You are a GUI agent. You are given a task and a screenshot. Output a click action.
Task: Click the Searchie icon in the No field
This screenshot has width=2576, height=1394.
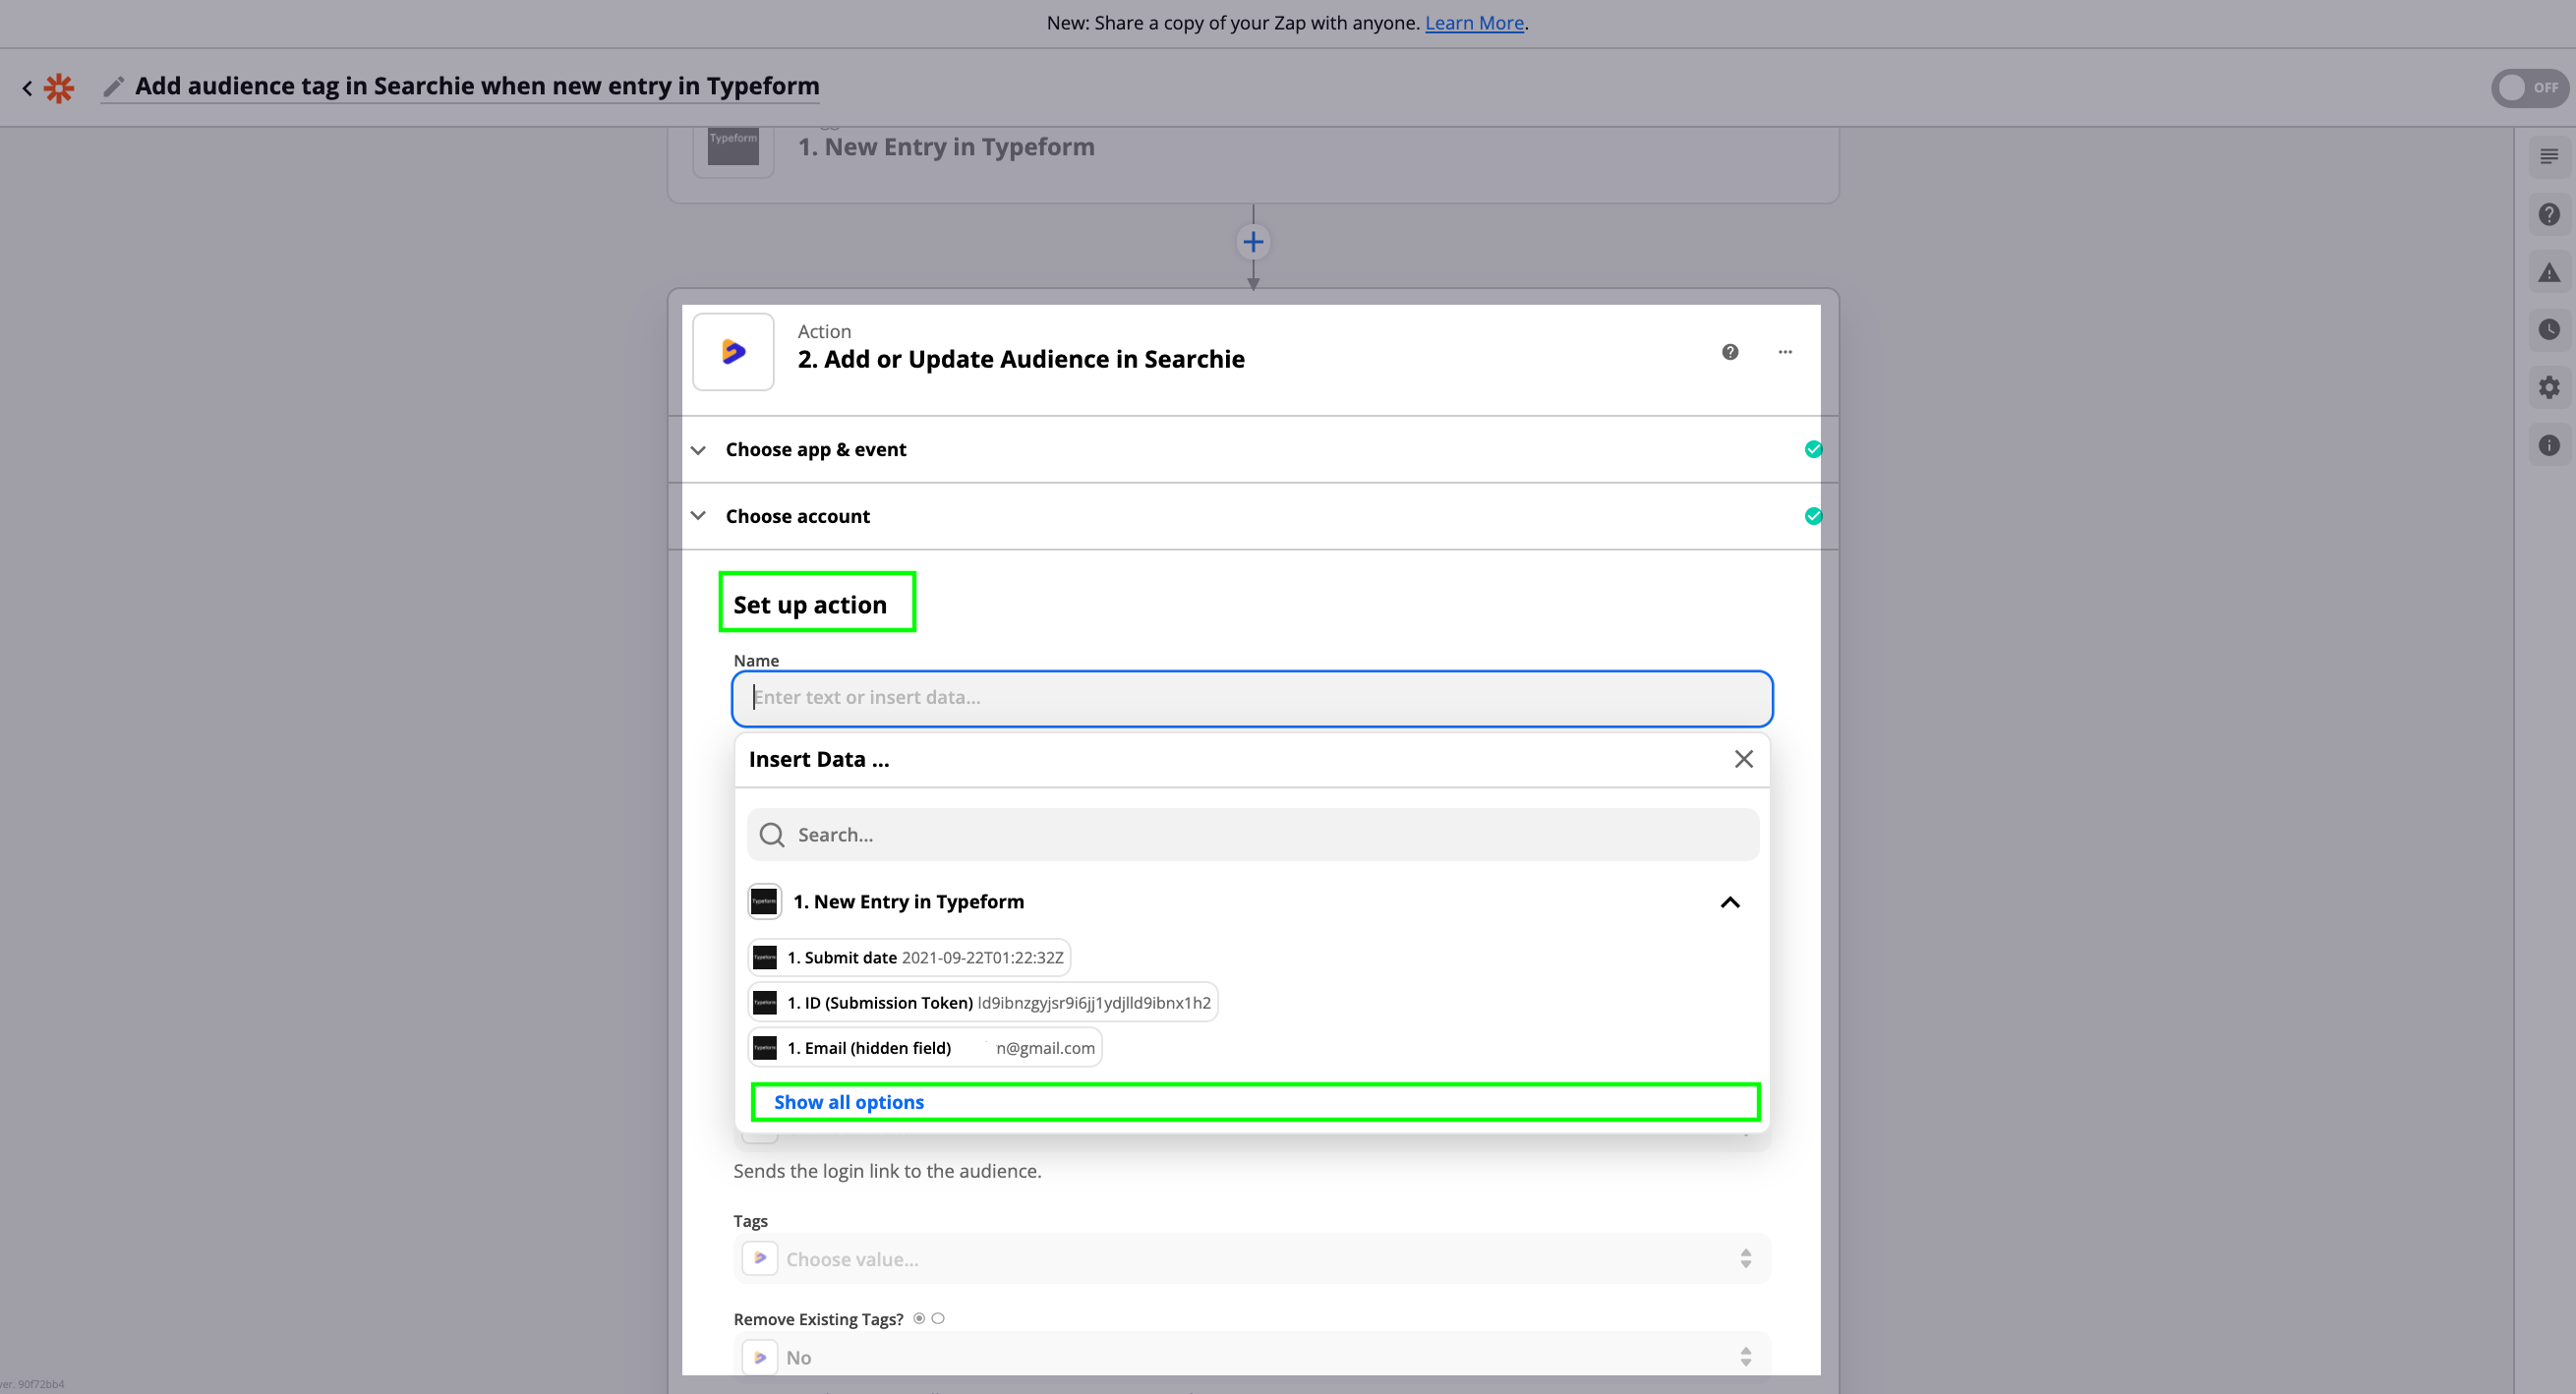click(x=759, y=1357)
